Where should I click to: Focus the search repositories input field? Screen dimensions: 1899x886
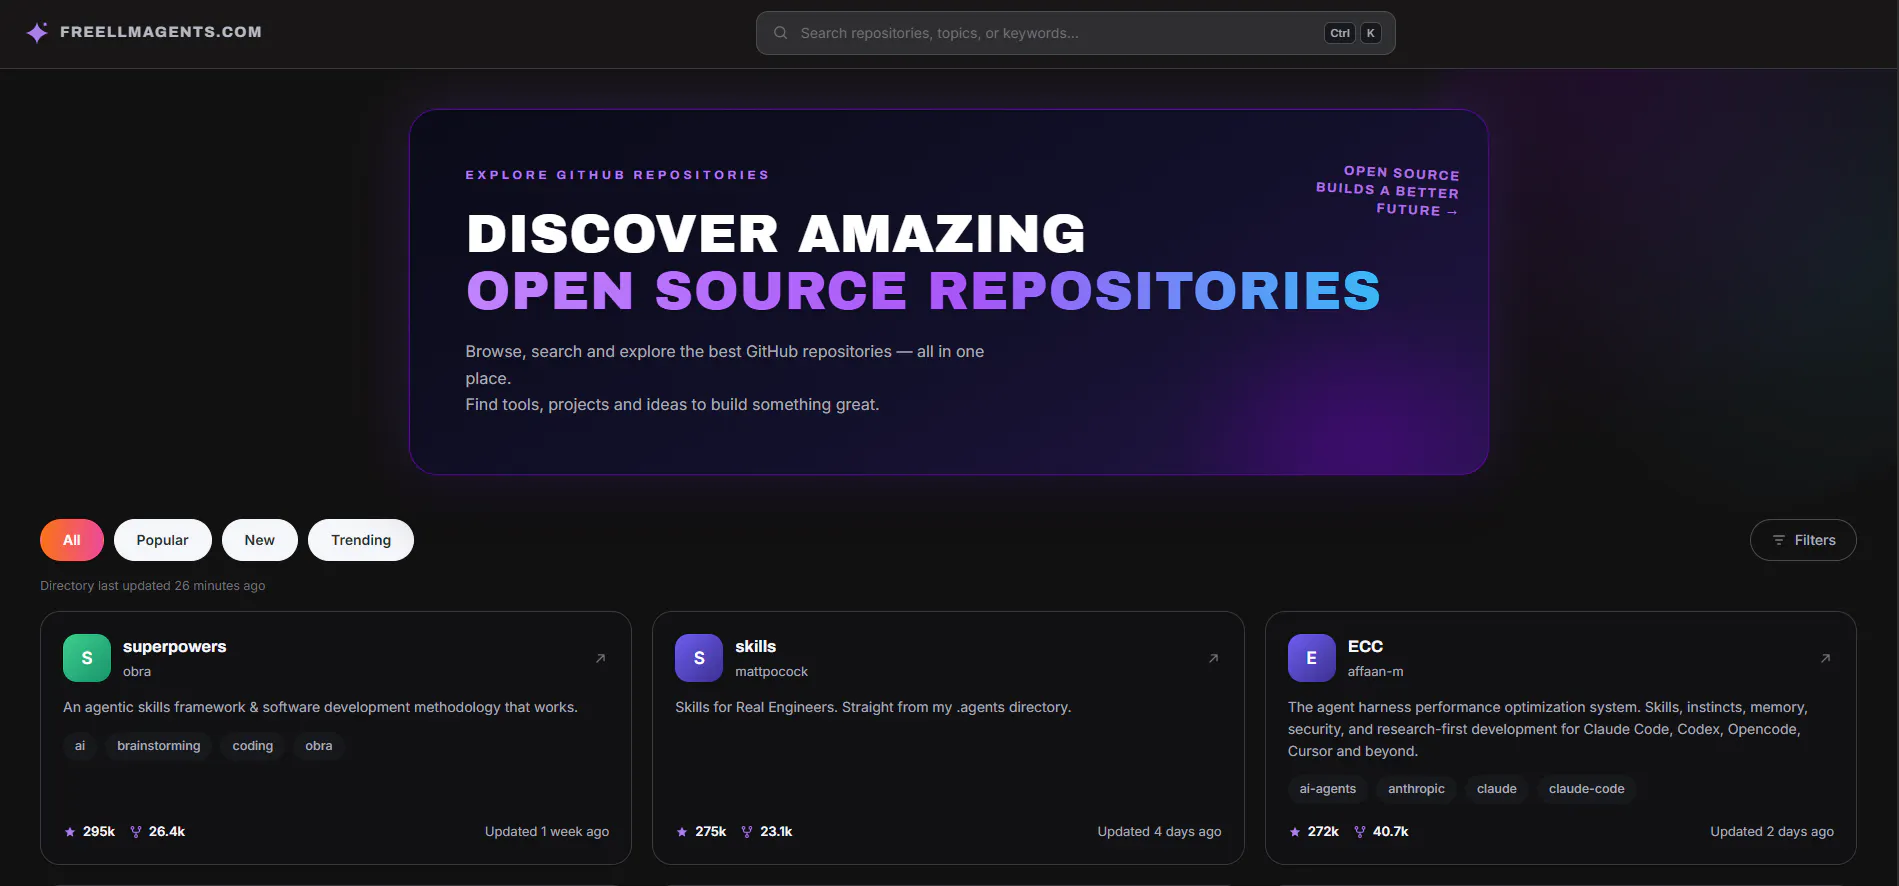1075,33
